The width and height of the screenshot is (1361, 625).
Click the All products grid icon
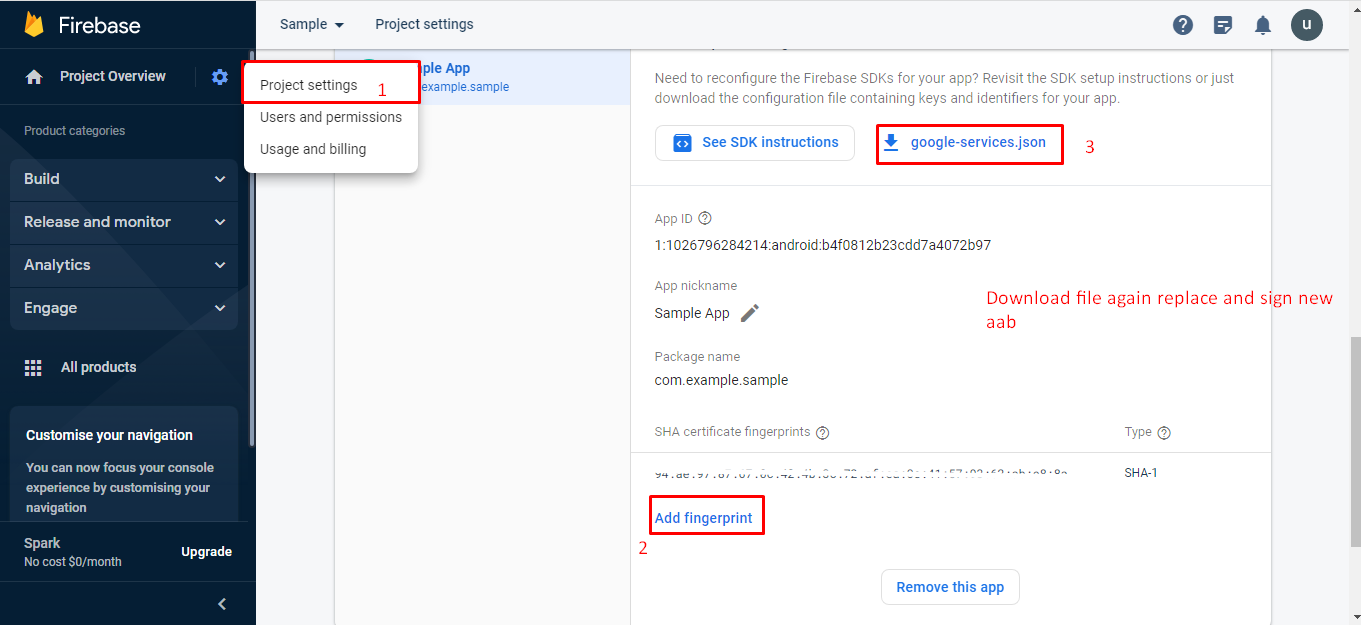(x=33, y=368)
